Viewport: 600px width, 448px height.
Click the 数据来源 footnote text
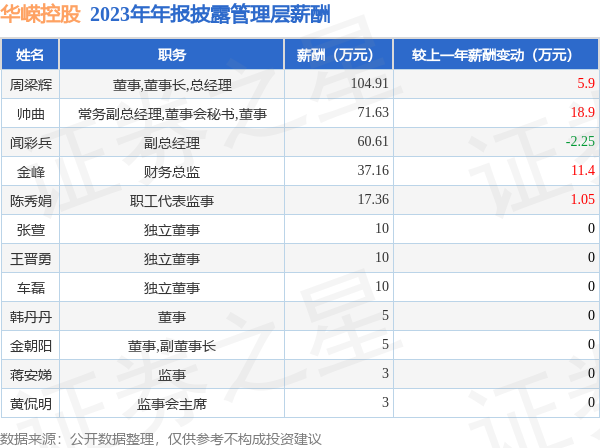[161, 439]
